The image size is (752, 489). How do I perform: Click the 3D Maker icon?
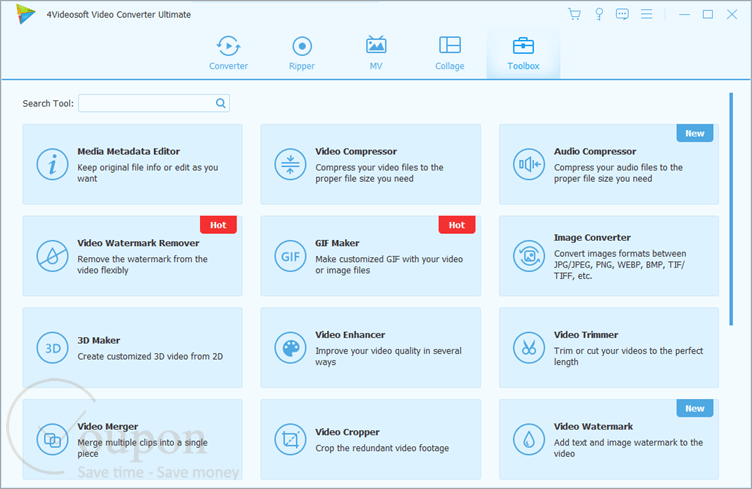52,348
